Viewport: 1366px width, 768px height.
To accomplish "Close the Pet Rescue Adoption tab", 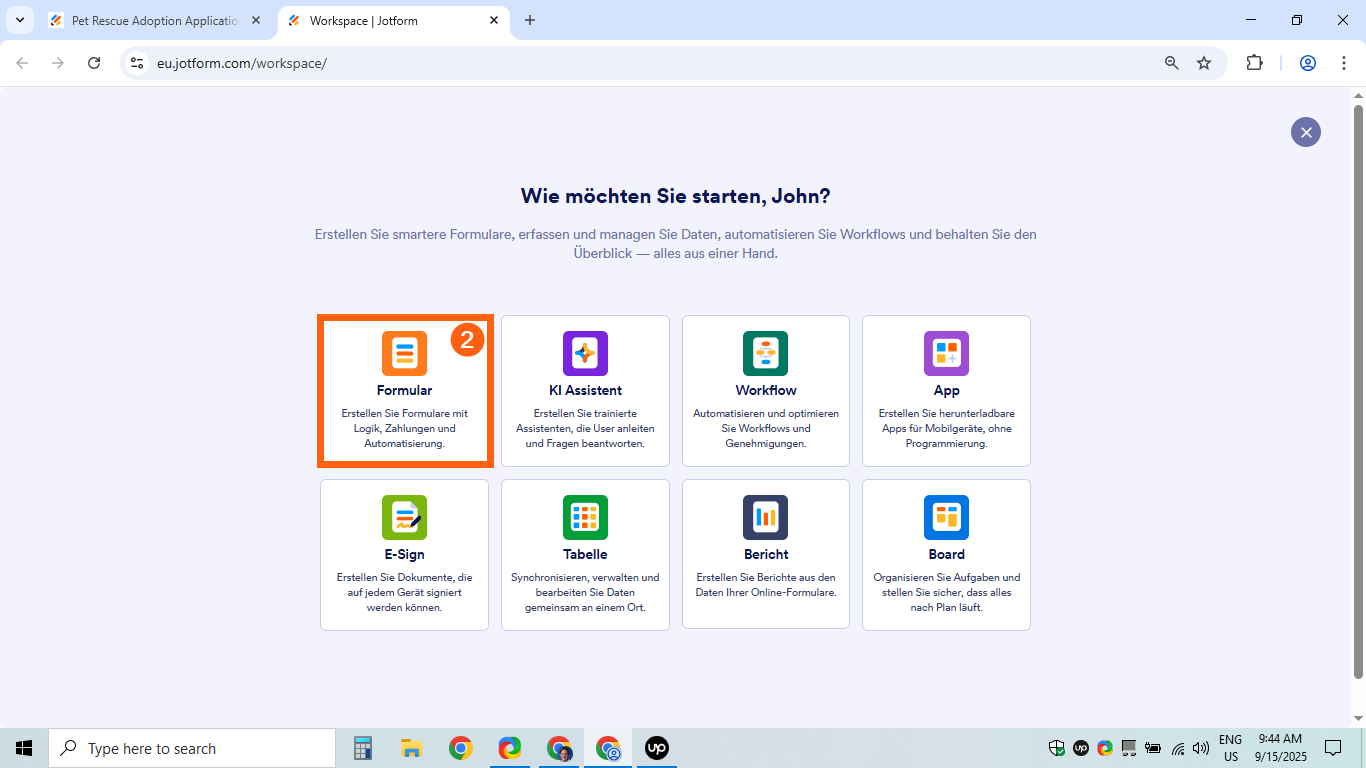I will [x=255, y=20].
